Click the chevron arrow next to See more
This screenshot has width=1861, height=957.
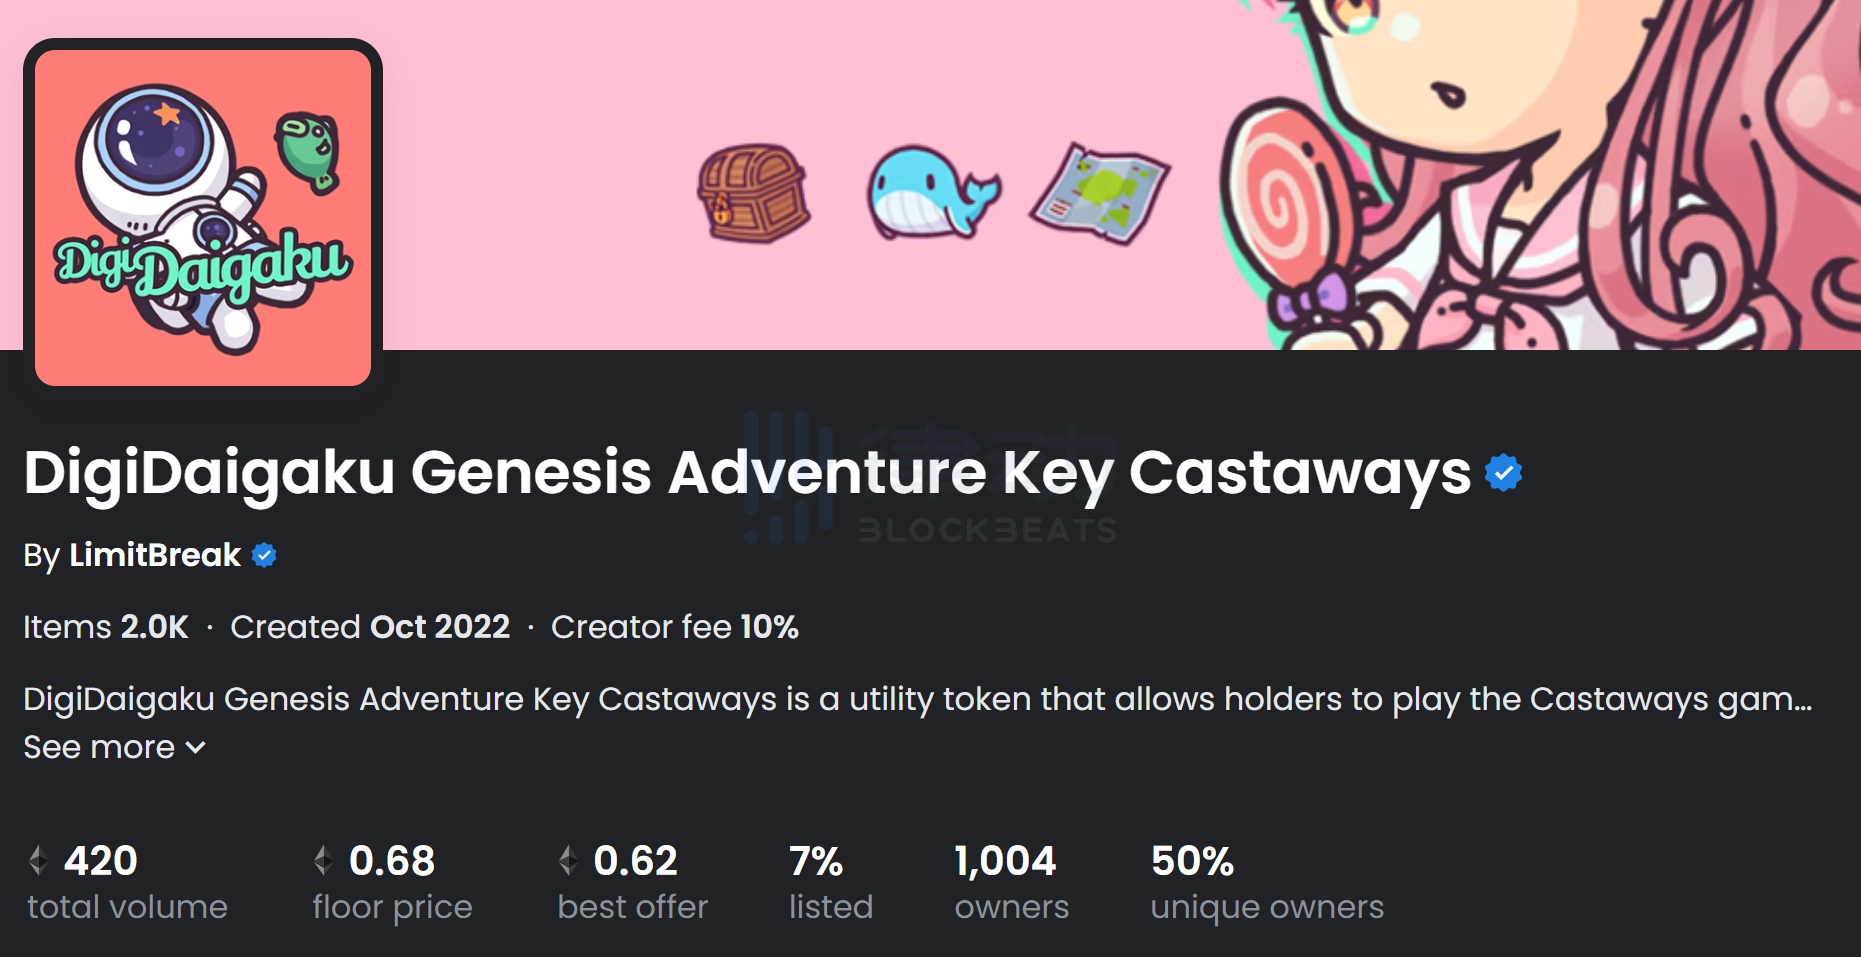pyautogui.click(x=196, y=748)
